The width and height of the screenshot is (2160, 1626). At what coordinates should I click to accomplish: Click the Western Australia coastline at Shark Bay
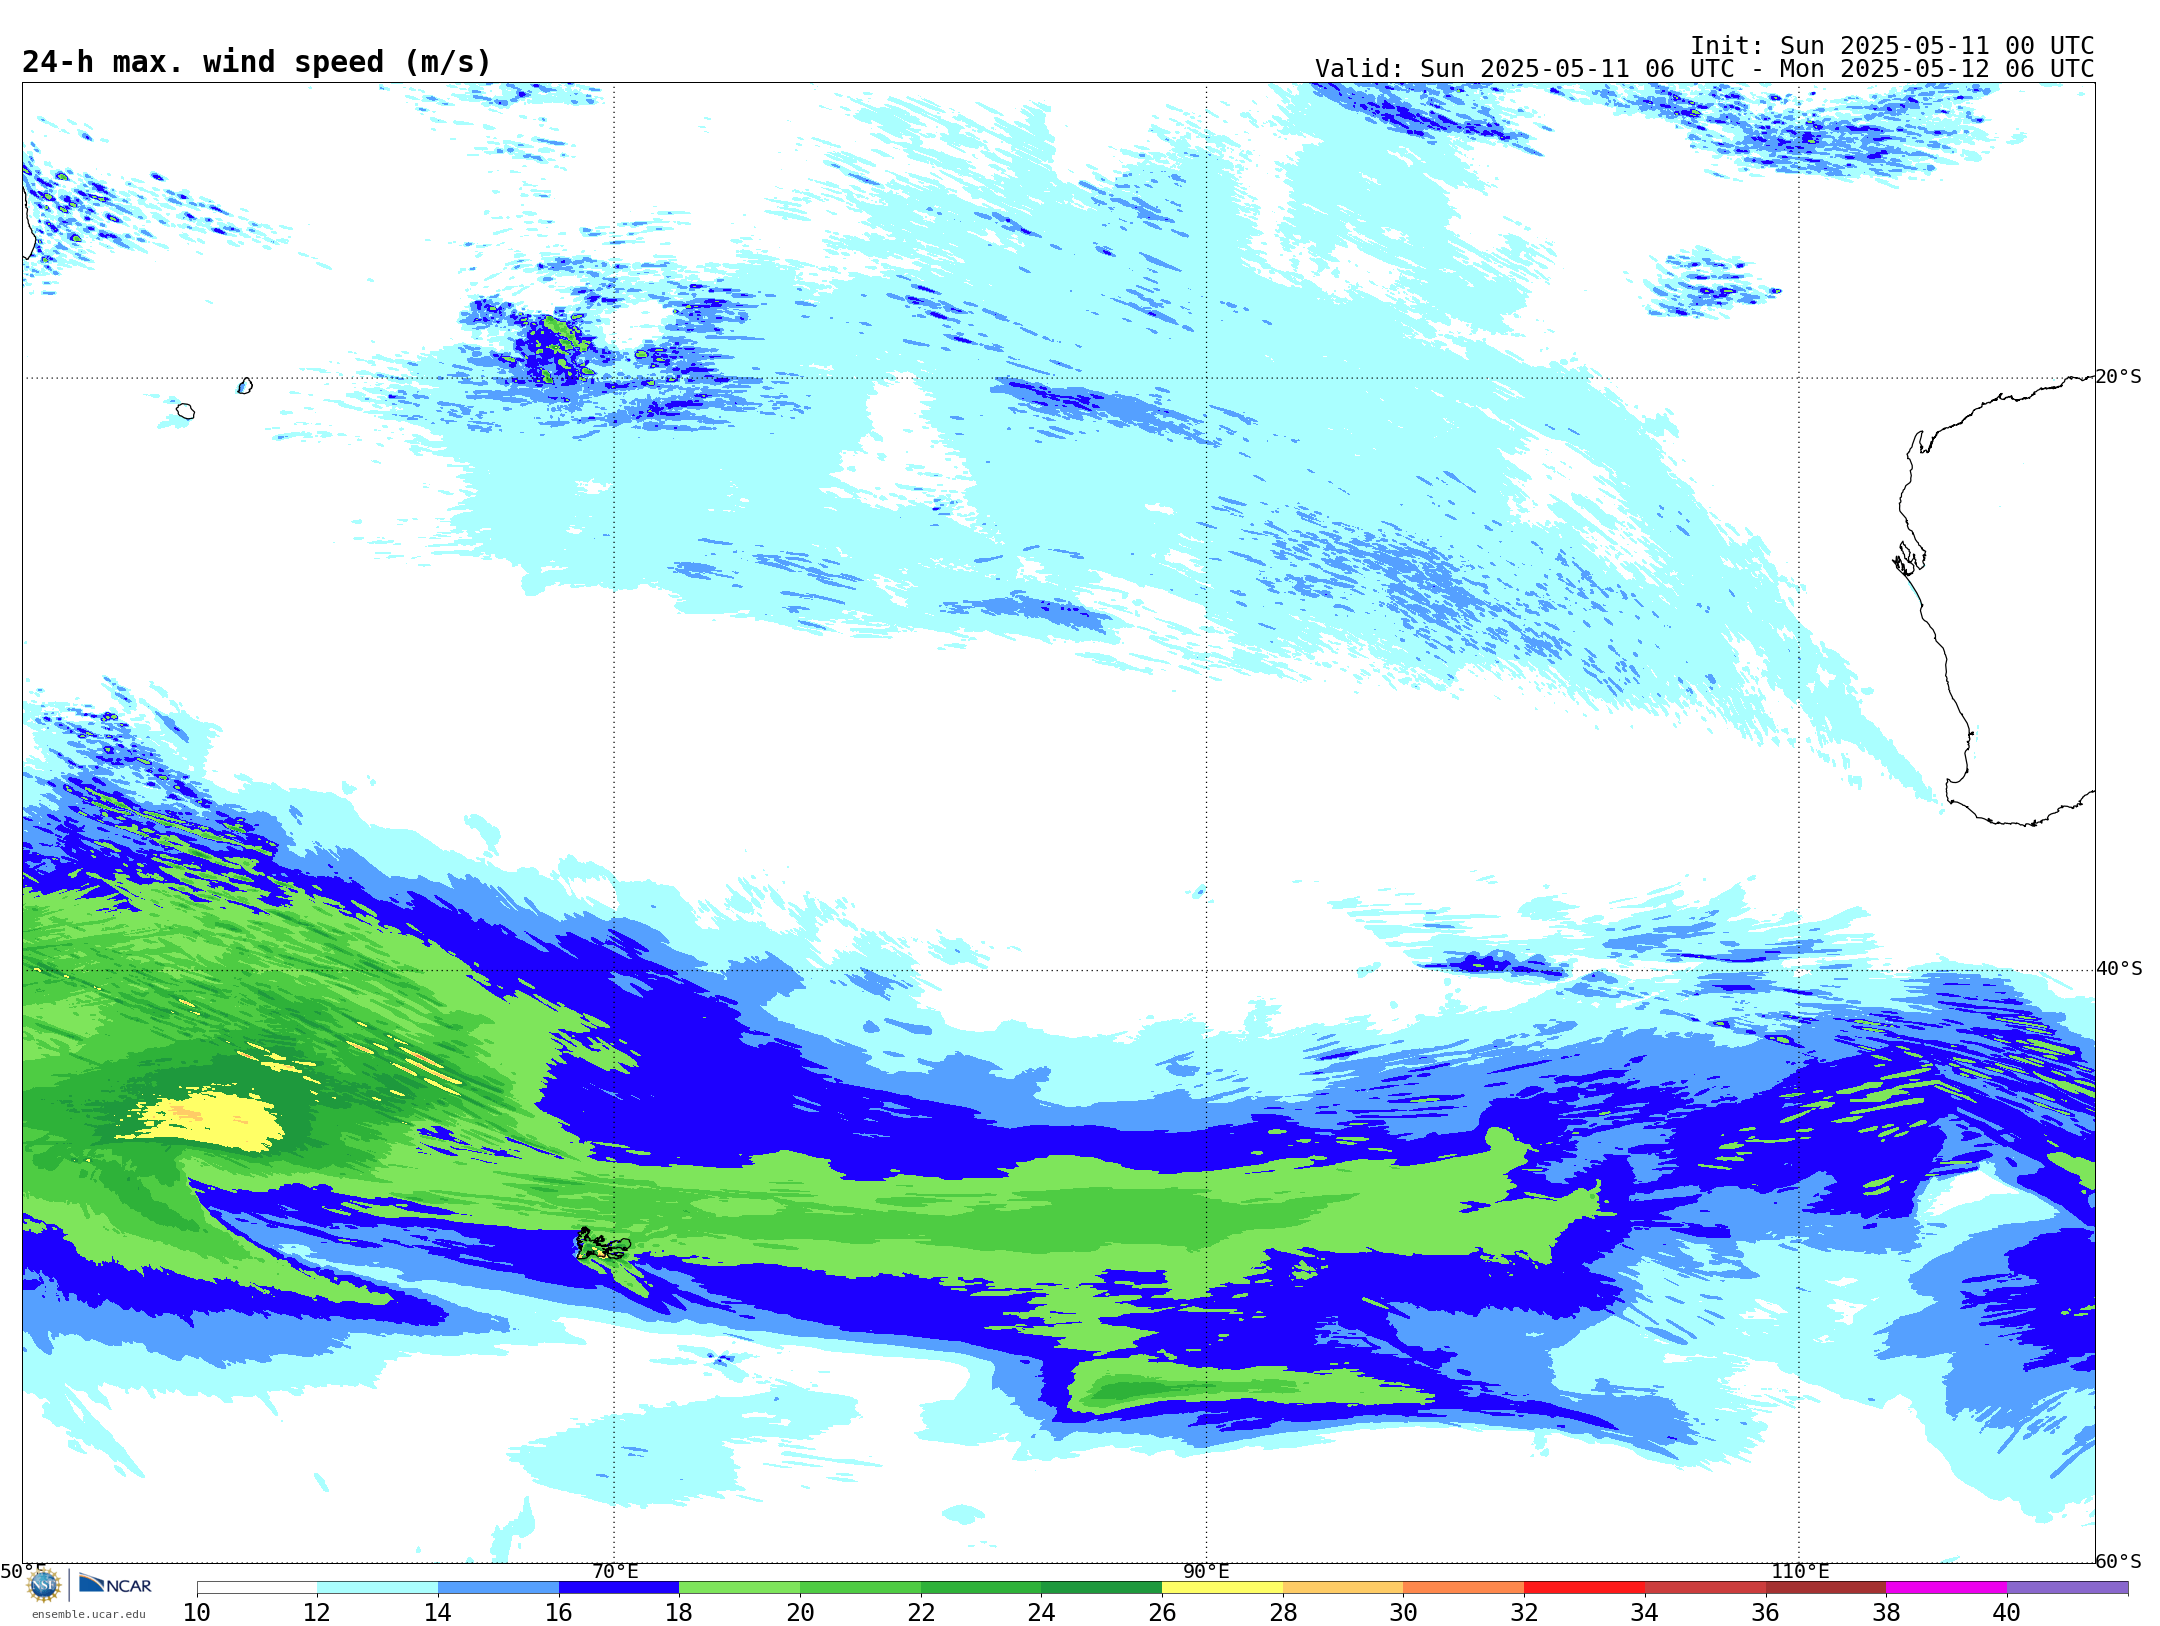[1908, 558]
